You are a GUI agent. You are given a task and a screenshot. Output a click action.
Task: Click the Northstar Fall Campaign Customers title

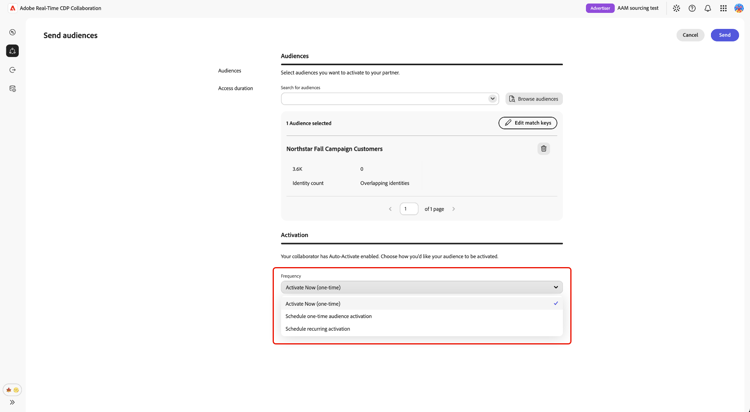click(x=334, y=149)
